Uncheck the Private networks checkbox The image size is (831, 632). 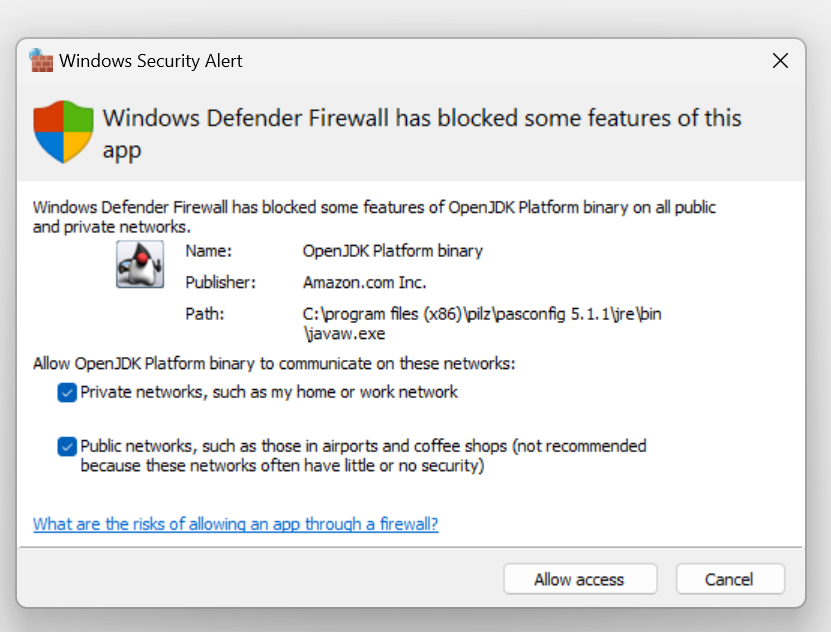click(x=67, y=393)
